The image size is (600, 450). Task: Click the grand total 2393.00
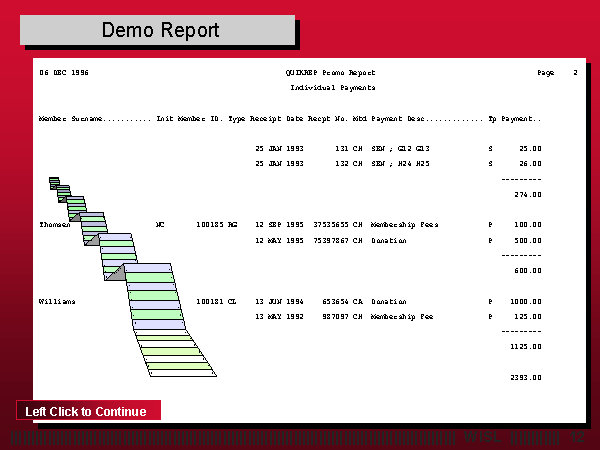pos(525,377)
